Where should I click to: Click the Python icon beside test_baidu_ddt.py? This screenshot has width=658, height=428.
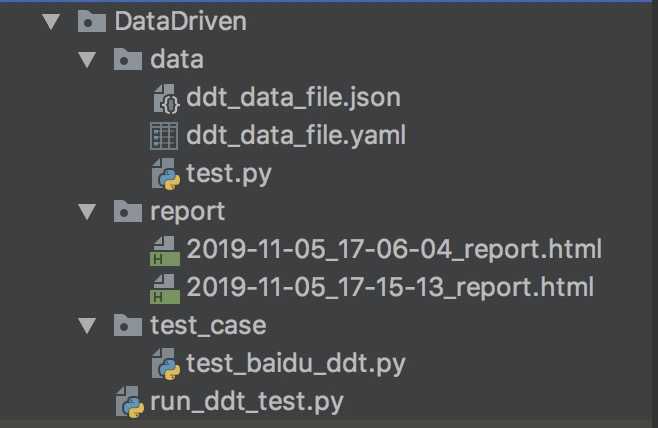[x=164, y=364]
